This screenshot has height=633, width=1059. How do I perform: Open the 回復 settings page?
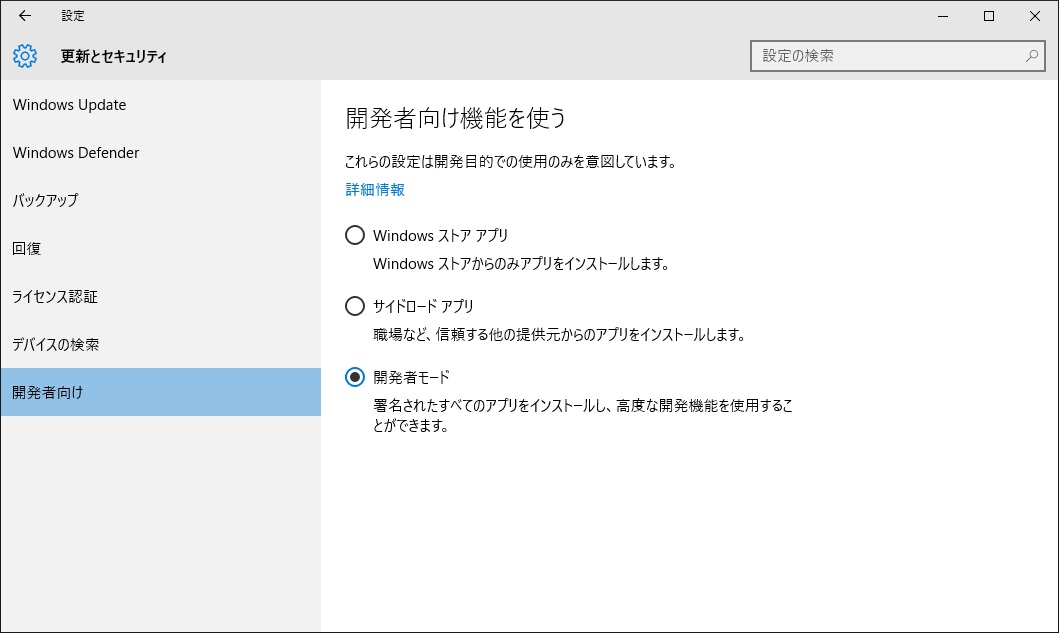[x=27, y=249]
